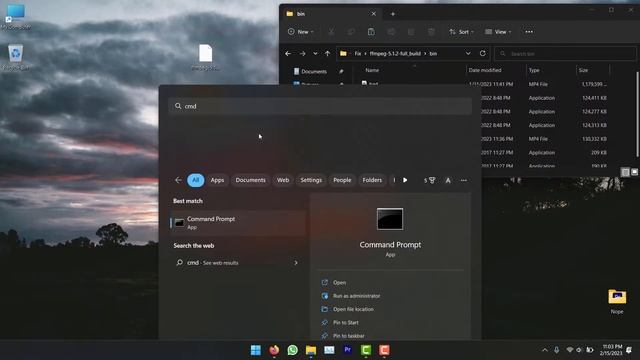Open See more ellipsis in Explorer toolbar
Image resolution: width=640 pixels, height=360 pixels.
[x=529, y=32]
